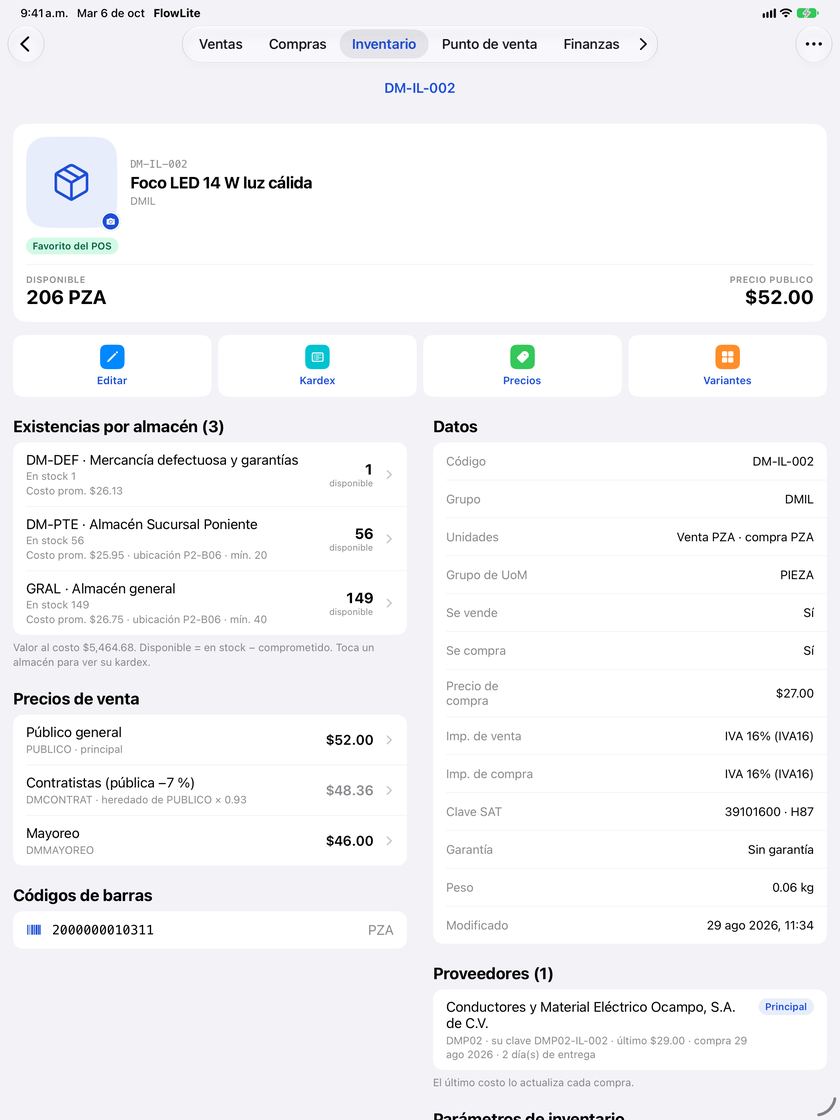The image size is (840, 1120).
Task: Expand GRAL Almacén general chevron
Action: (389, 603)
